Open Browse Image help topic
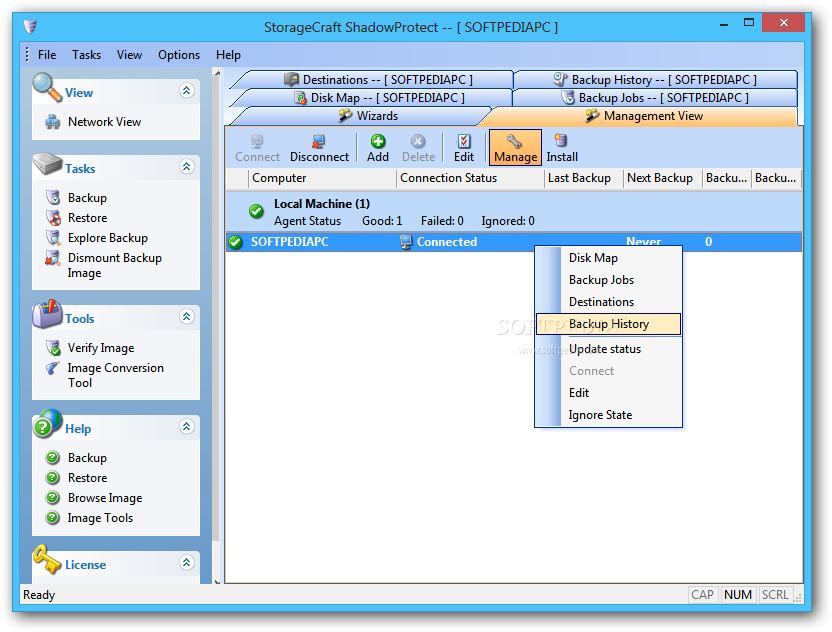832x632 pixels. 105,498
